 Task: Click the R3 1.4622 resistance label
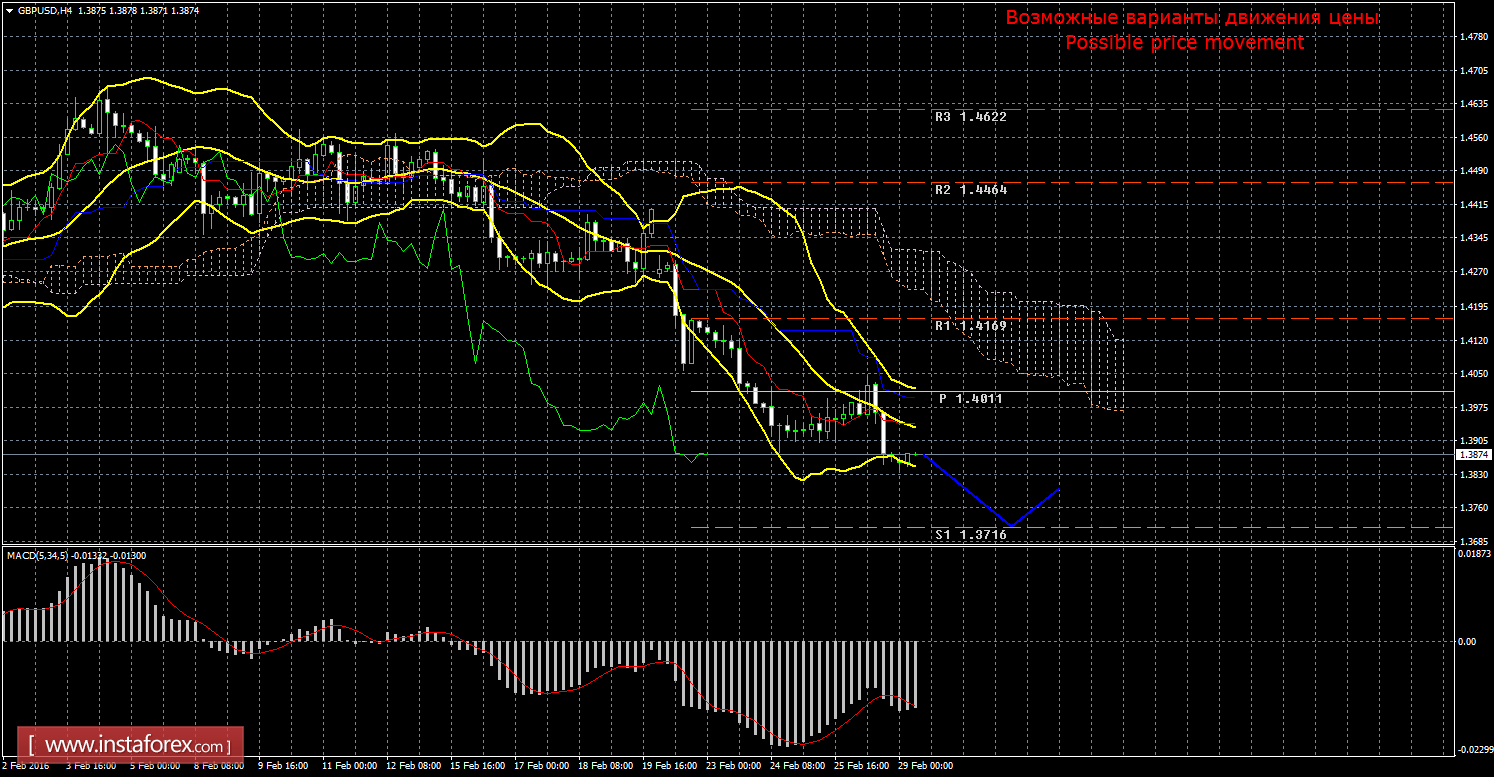coord(970,116)
